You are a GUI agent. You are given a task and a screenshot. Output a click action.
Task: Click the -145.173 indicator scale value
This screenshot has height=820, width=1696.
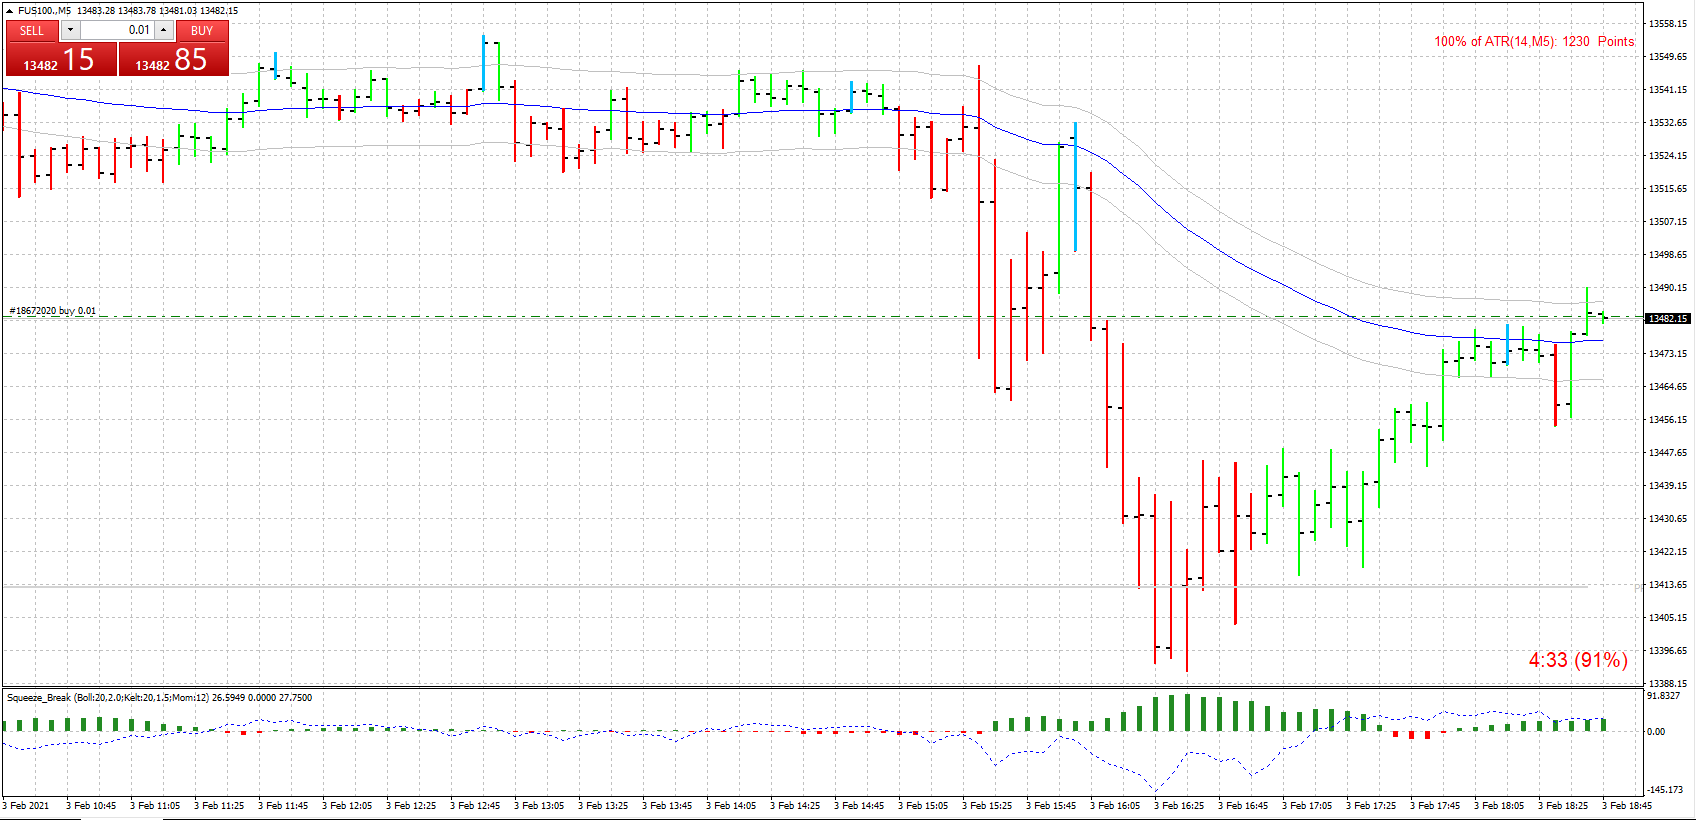point(1664,789)
